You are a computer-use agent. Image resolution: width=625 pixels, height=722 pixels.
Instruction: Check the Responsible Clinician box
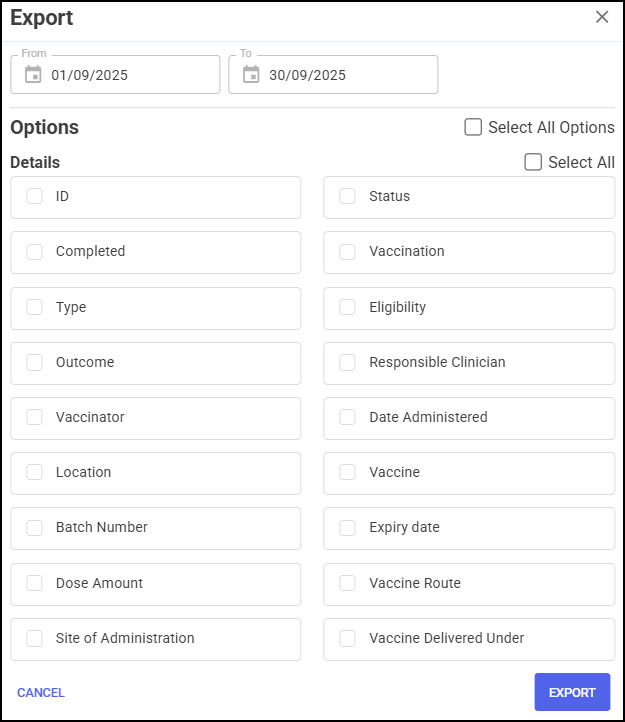tap(348, 362)
